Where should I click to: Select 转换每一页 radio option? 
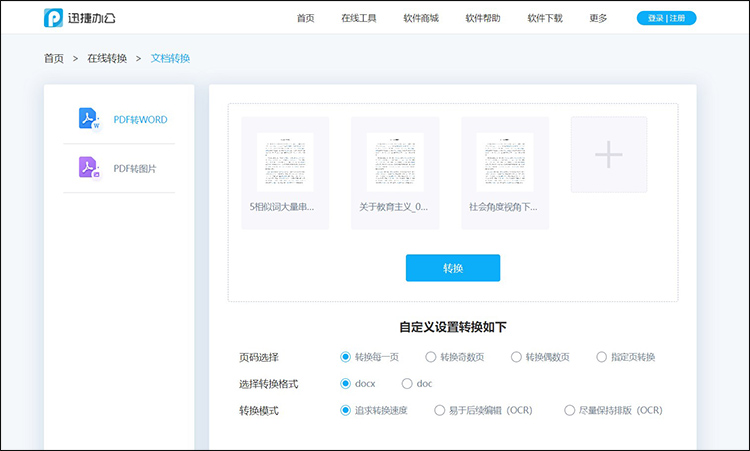coord(346,357)
